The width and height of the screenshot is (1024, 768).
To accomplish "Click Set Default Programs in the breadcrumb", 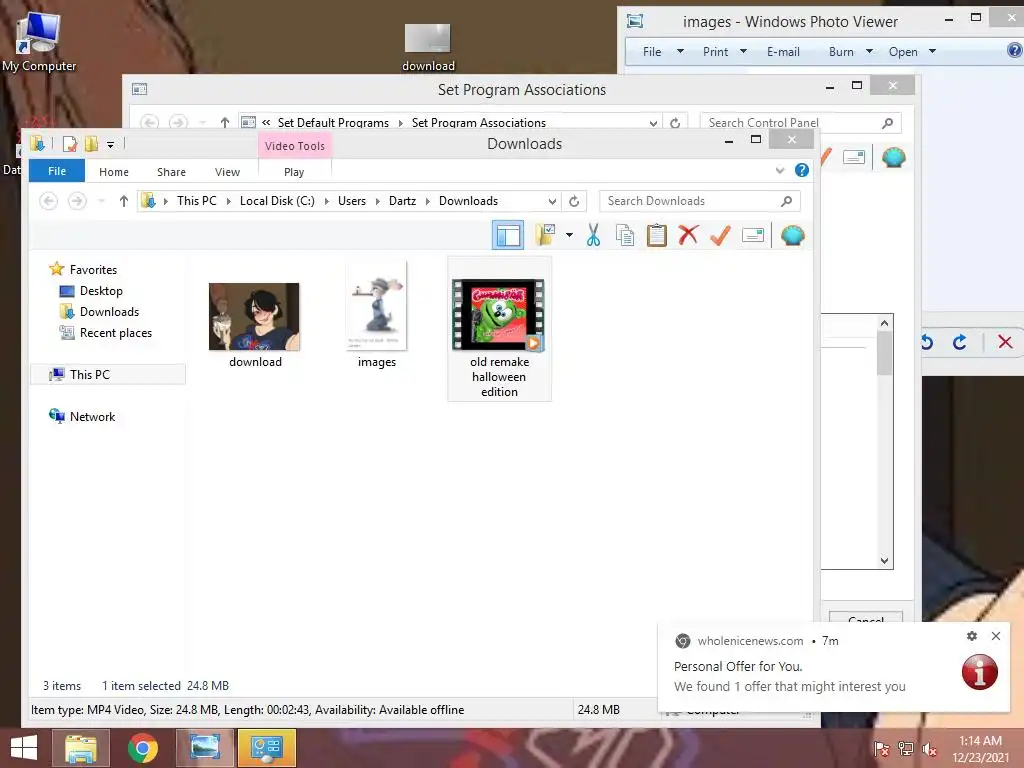I will point(333,123).
